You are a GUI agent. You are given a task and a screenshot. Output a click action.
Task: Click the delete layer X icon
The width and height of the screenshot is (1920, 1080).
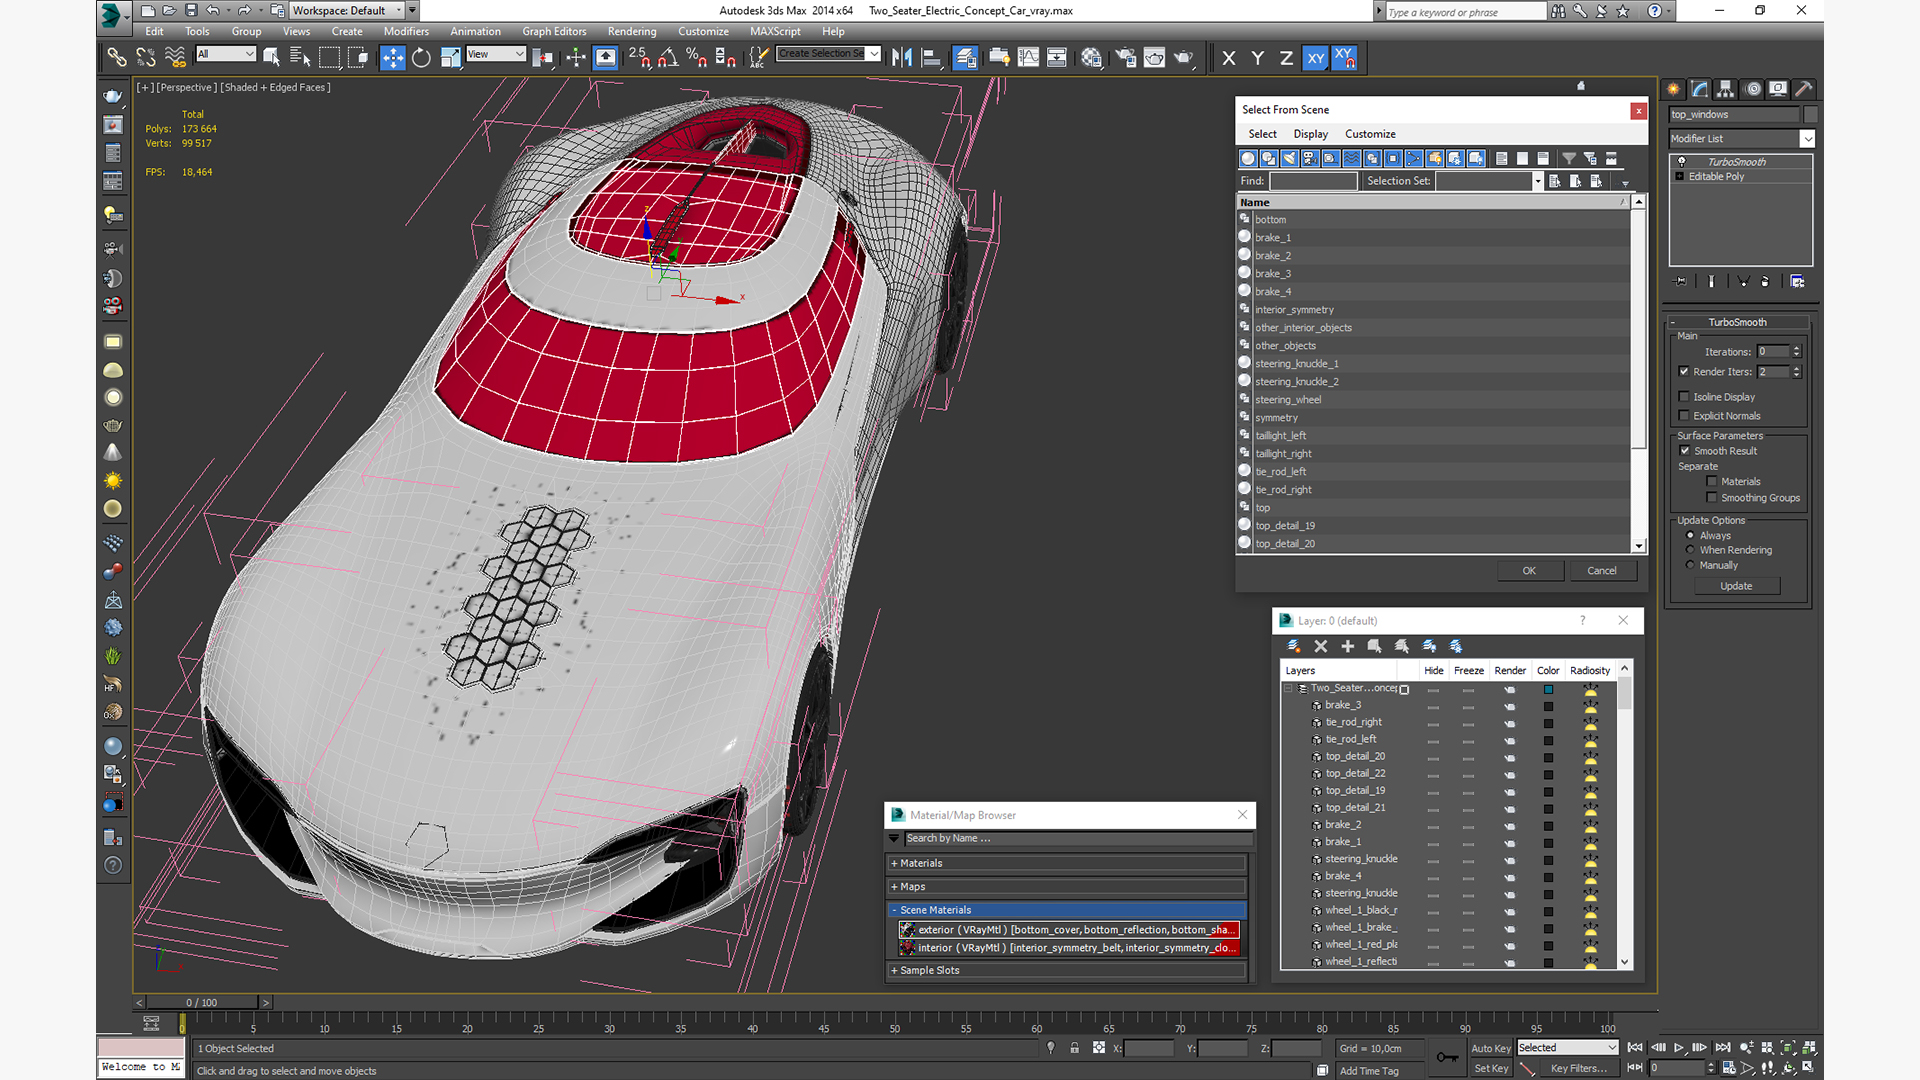(x=1320, y=646)
